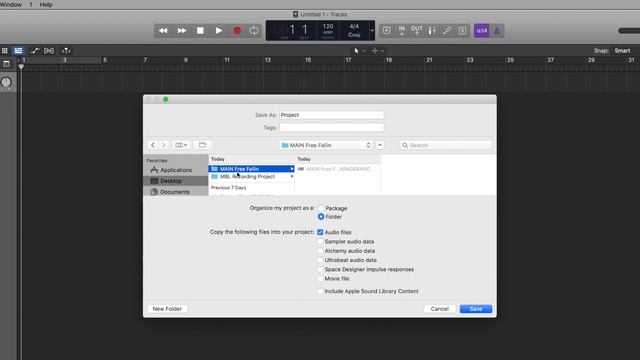The width and height of the screenshot is (640, 360).
Task: Click the group folder icon in dialog toolbar
Action: pos(202,145)
